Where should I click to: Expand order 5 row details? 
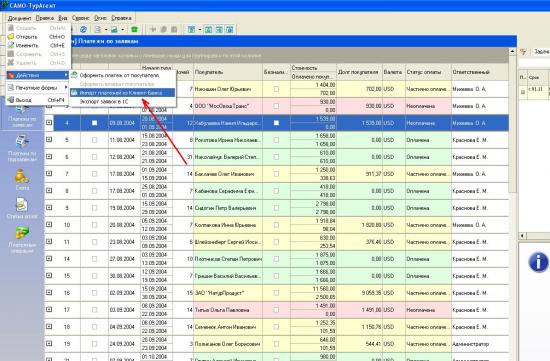(x=49, y=139)
